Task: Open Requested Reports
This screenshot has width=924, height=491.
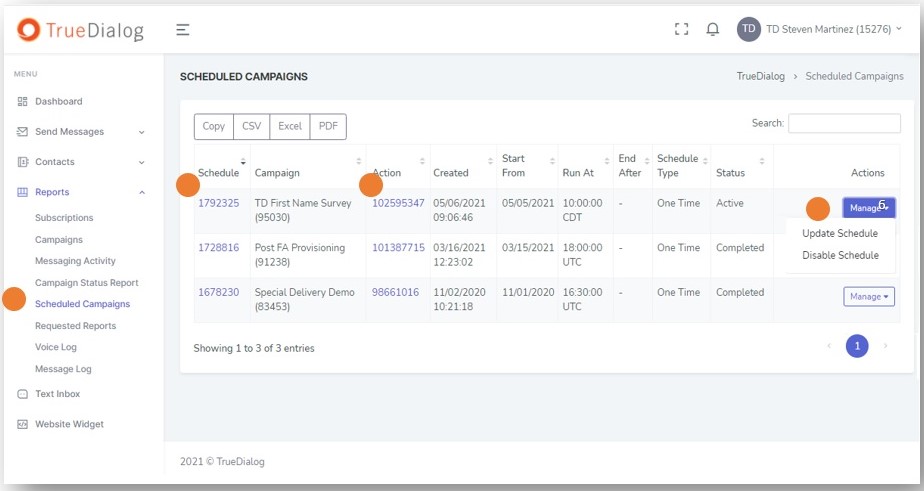Action: [x=75, y=325]
